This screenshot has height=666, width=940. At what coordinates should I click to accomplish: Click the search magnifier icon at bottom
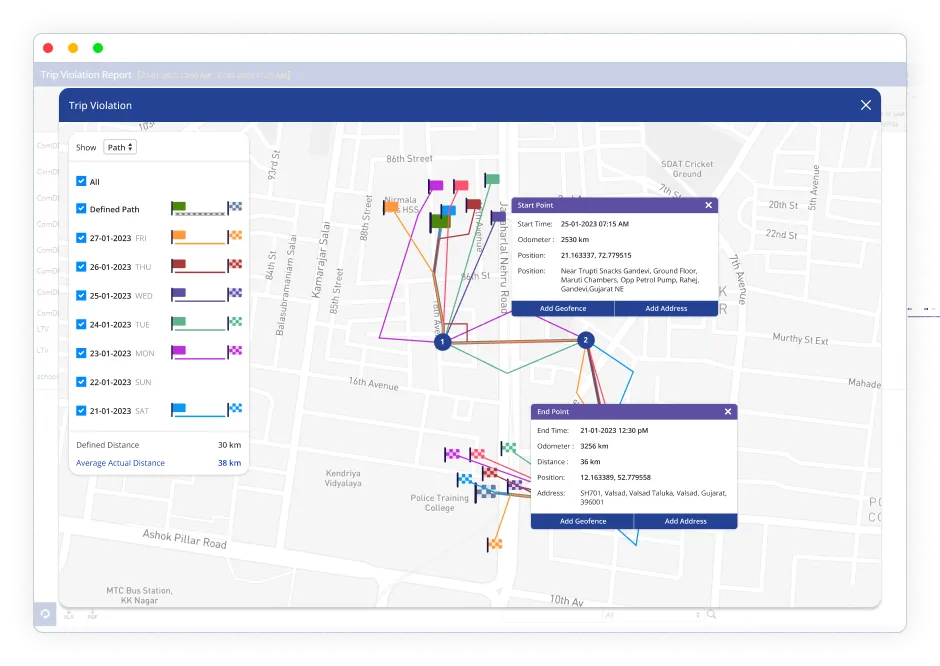click(x=711, y=615)
